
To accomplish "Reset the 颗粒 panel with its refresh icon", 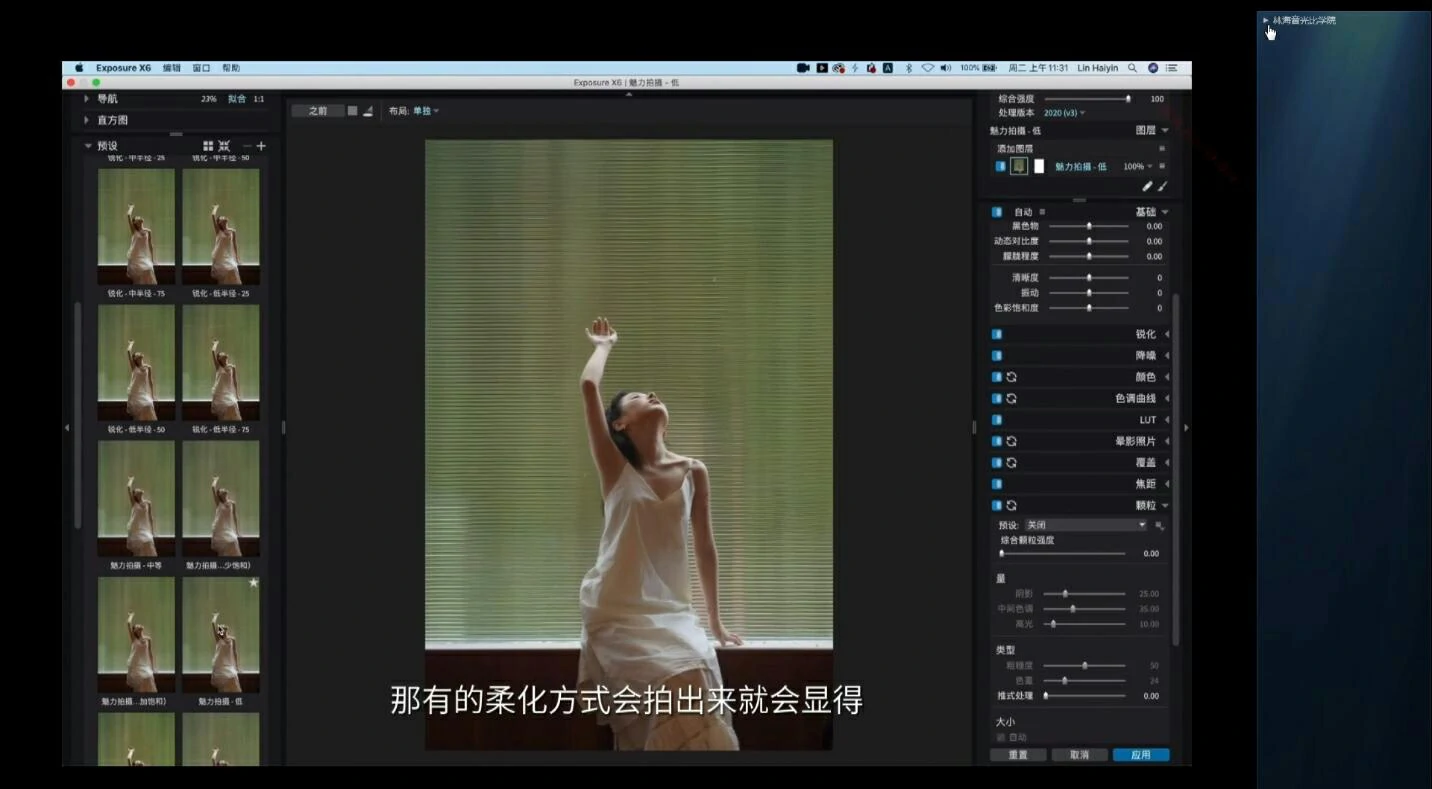I will point(1011,505).
